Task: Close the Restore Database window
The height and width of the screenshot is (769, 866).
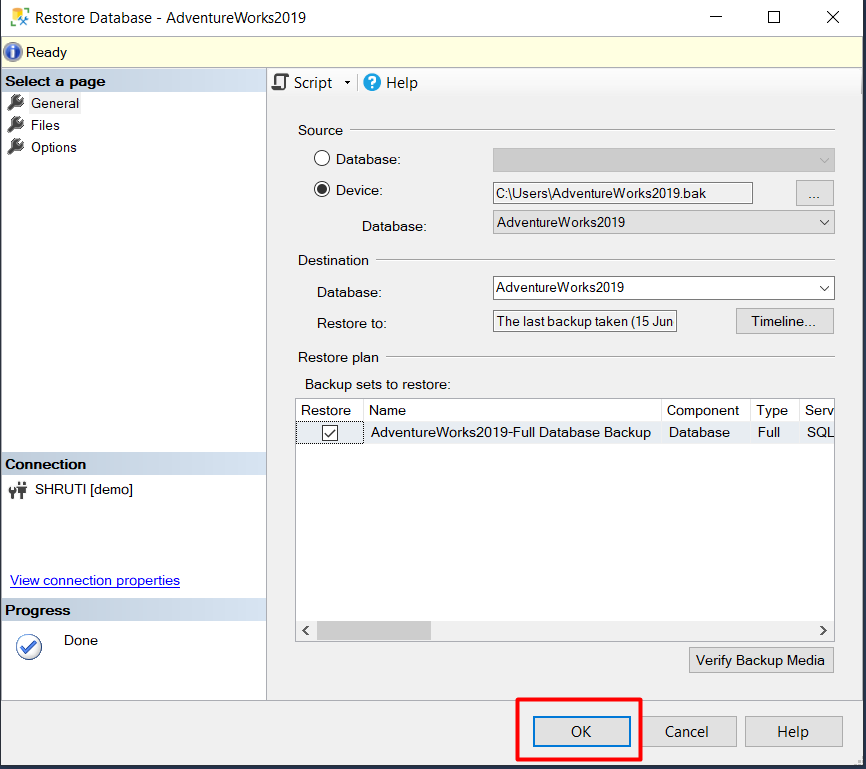Action: click(833, 17)
